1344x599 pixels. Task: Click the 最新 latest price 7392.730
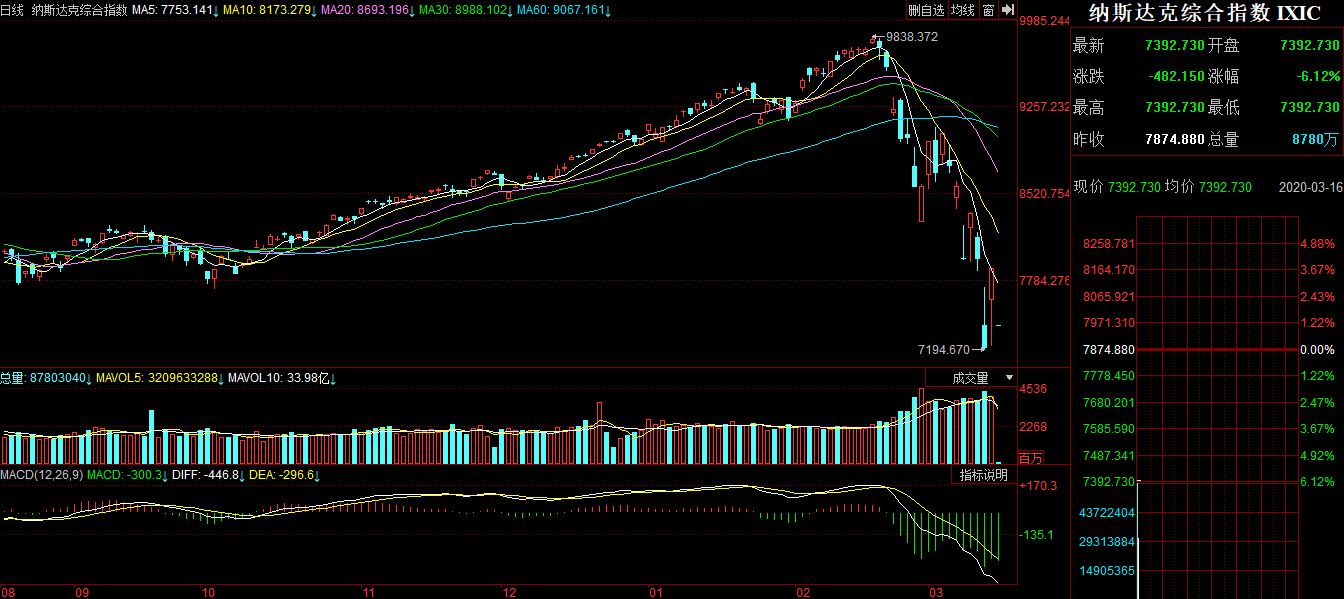click(1174, 45)
